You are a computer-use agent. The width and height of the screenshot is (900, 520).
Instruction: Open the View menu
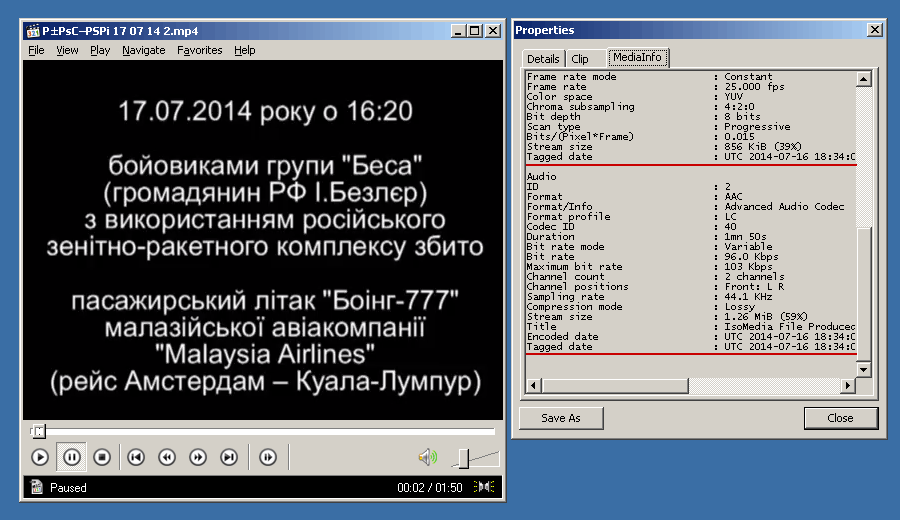[x=67, y=50]
